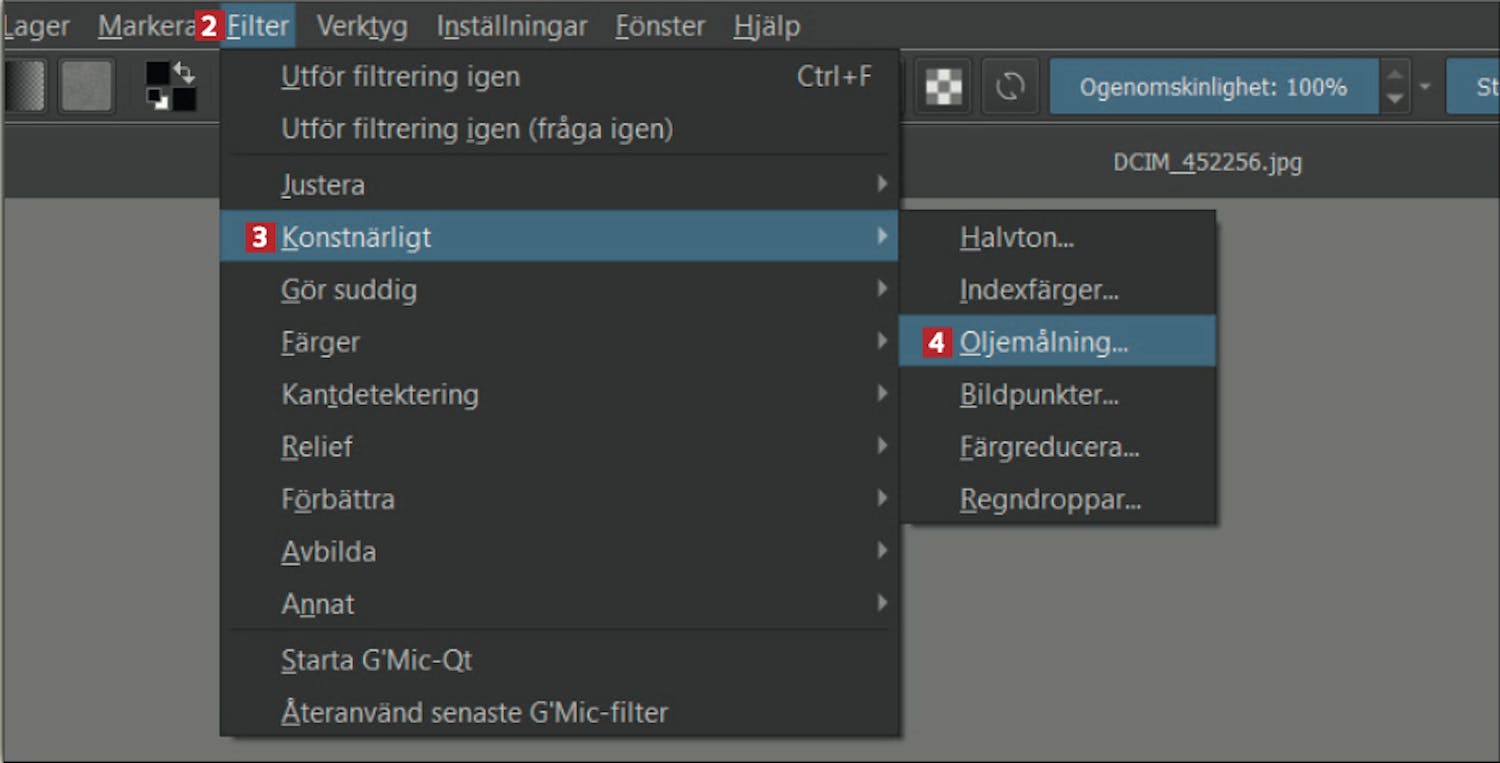Choose Oljemålning filter from the submenu

click(x=1058, y=342)
